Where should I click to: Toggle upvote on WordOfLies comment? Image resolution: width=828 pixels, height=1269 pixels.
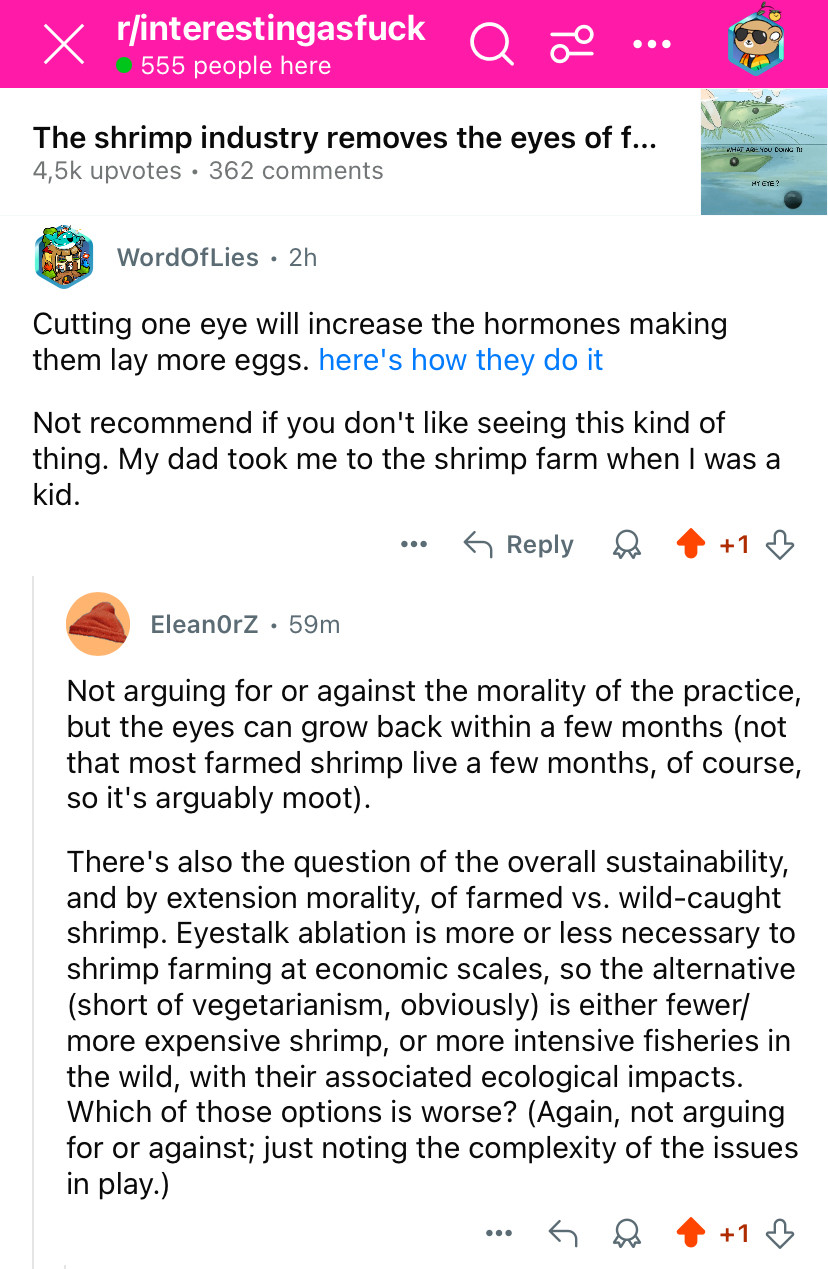click(691, 545)
